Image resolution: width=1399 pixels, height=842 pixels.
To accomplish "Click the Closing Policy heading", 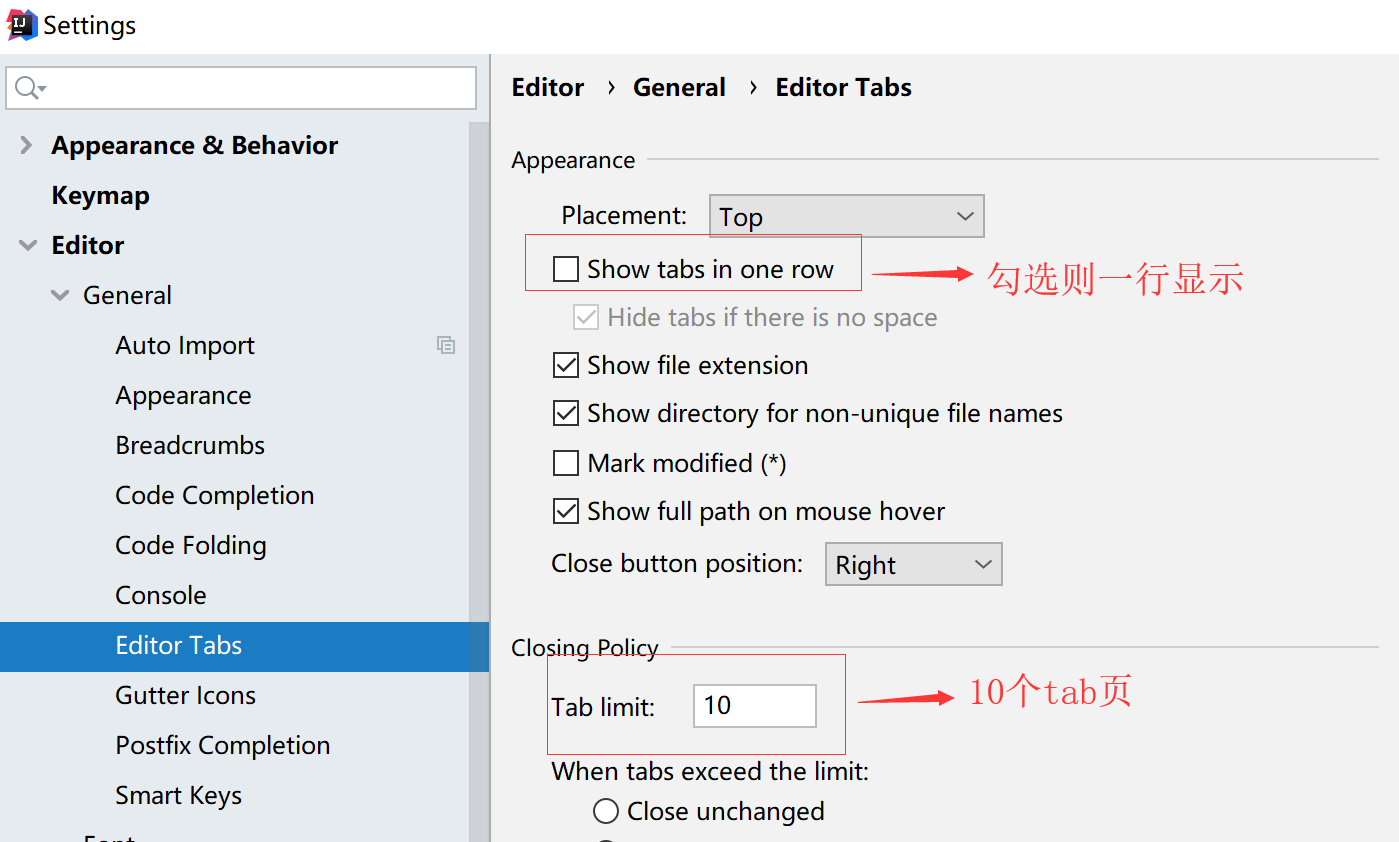I will pos(585,648).
